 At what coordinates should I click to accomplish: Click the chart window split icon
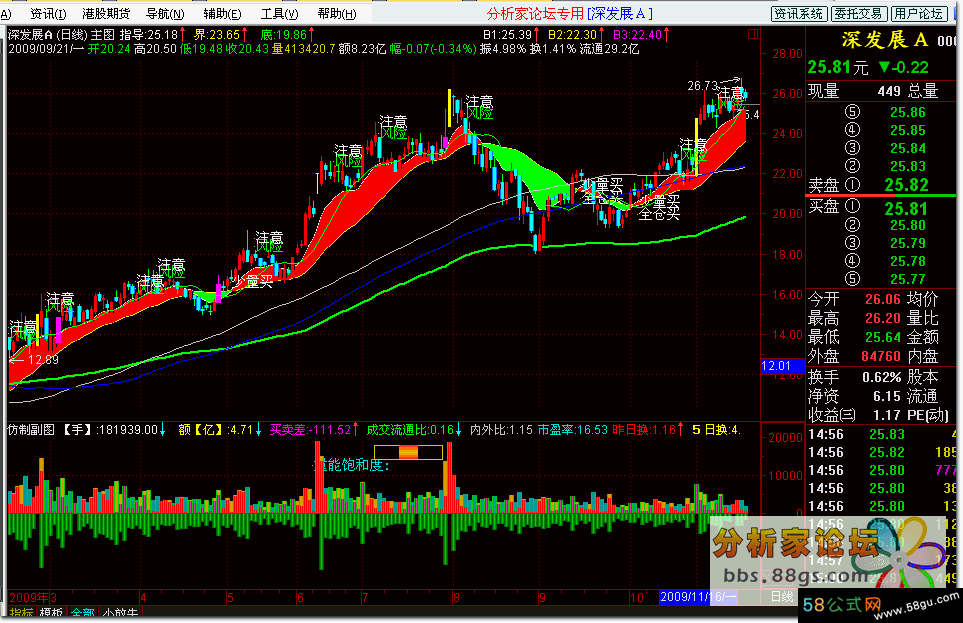tap(753, 34)
